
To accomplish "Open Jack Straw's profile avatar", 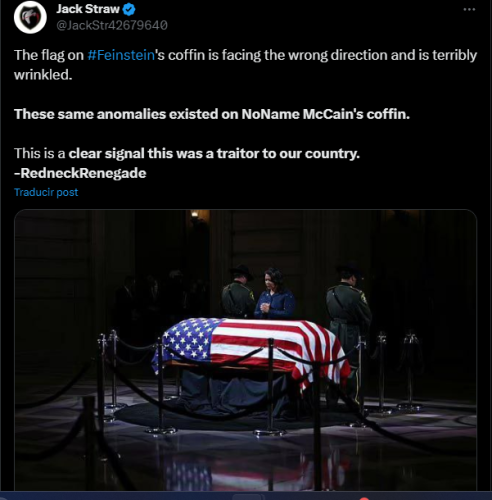I will 30,17.
